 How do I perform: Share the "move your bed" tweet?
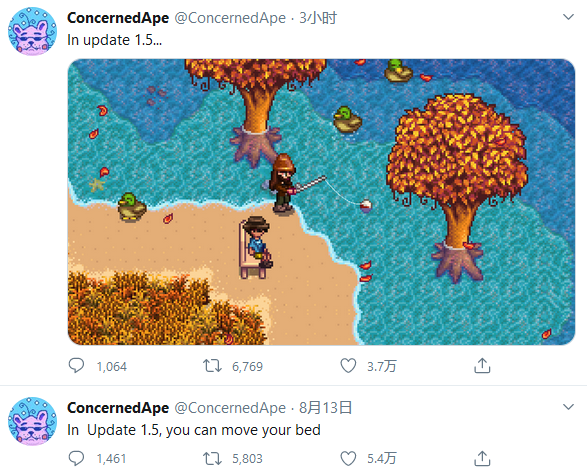(482, 458)
